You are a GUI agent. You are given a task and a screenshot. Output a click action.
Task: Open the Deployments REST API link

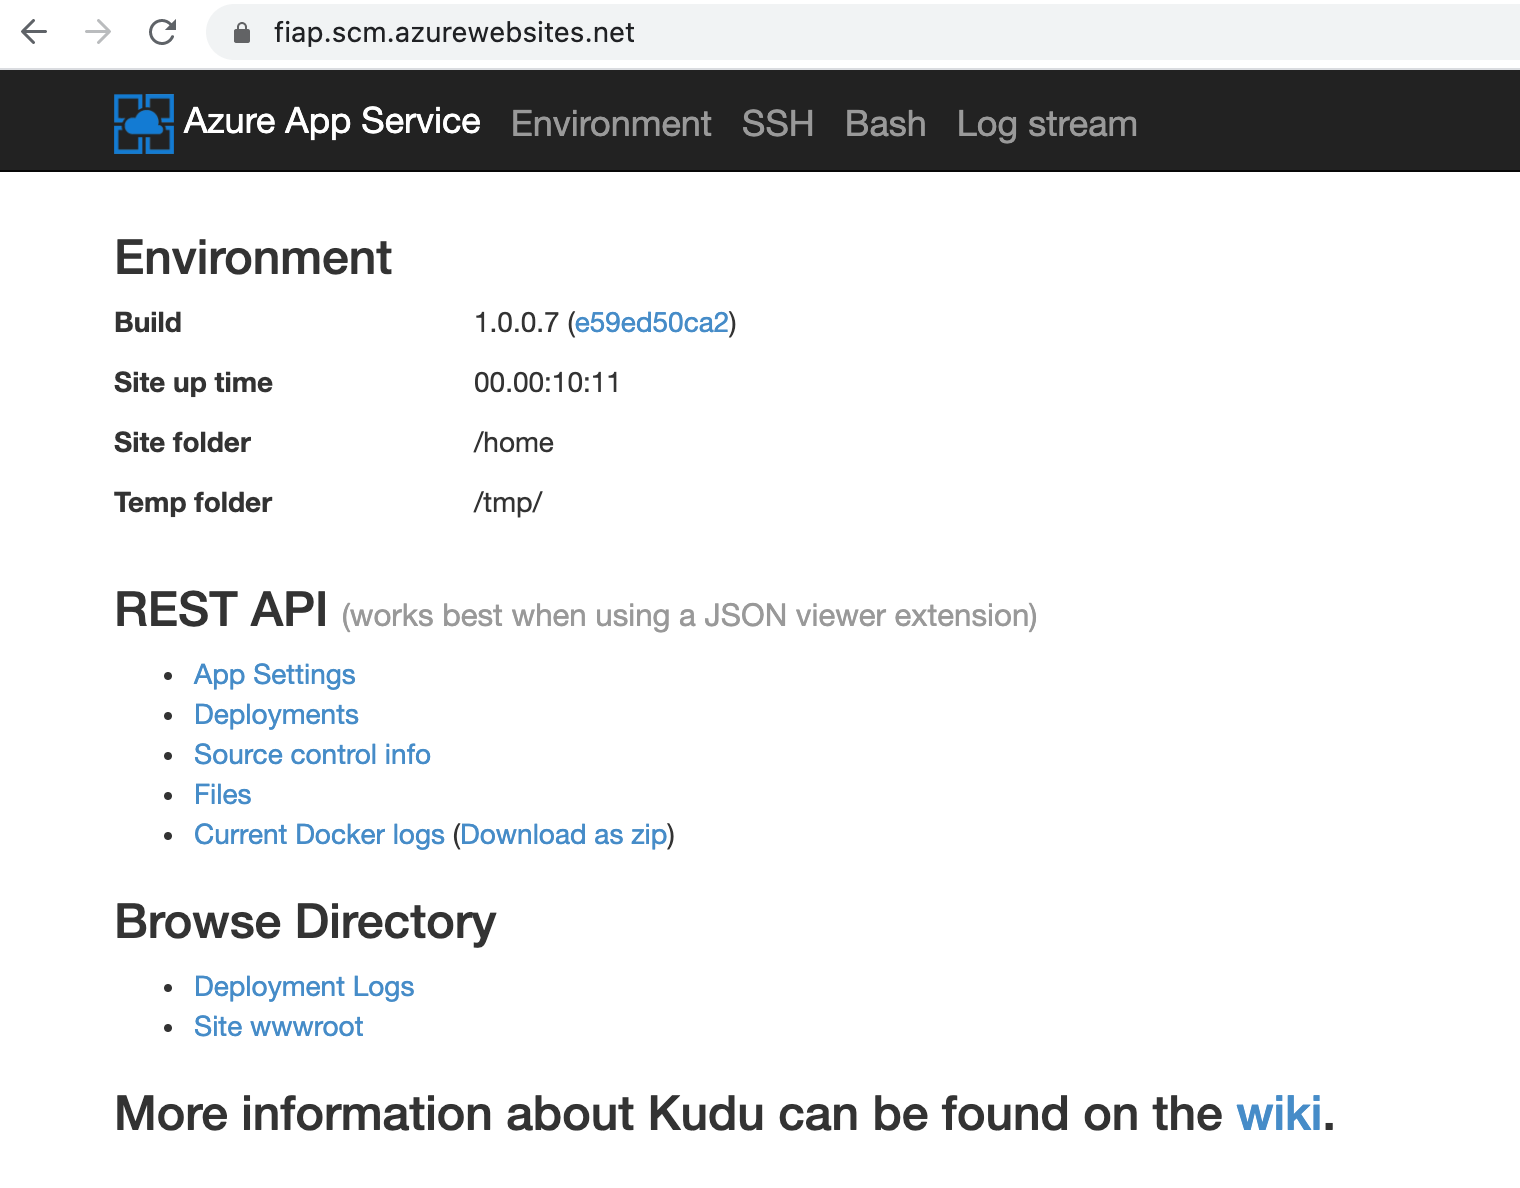276,715
